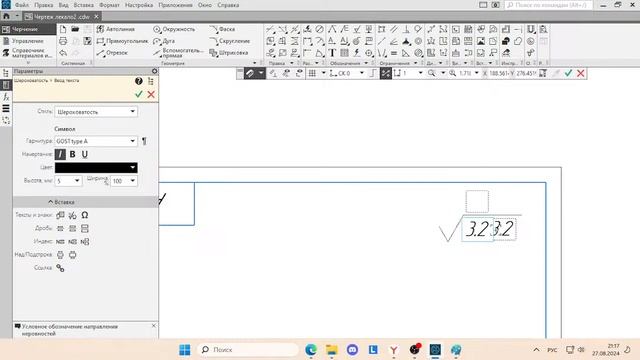This screenshot has width=640, height=360.
Task: Select the Управление toolset
Action: click(28, 41)
